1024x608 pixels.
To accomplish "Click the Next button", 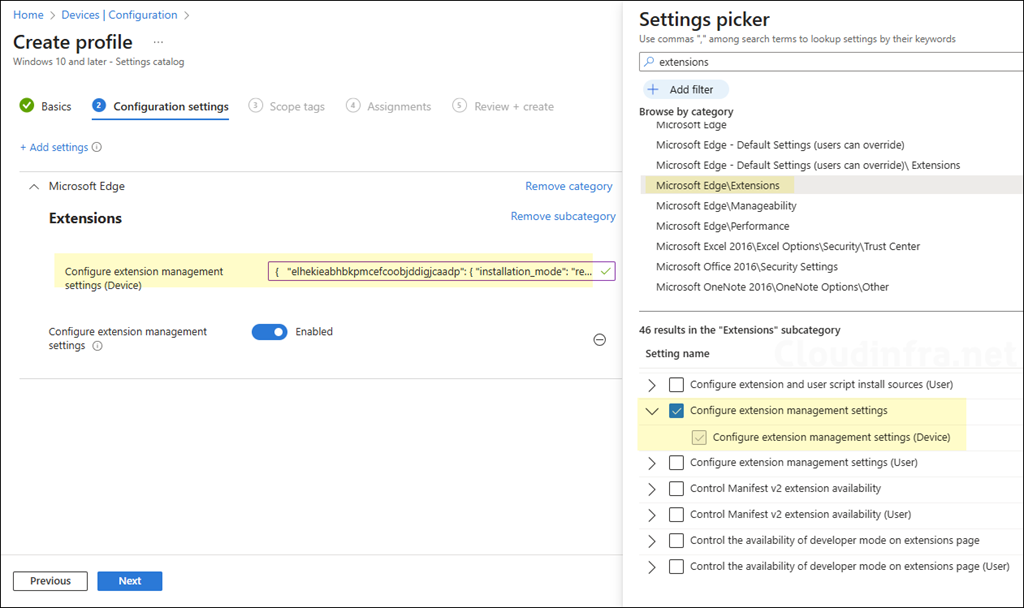I will (x=129, y=581).
